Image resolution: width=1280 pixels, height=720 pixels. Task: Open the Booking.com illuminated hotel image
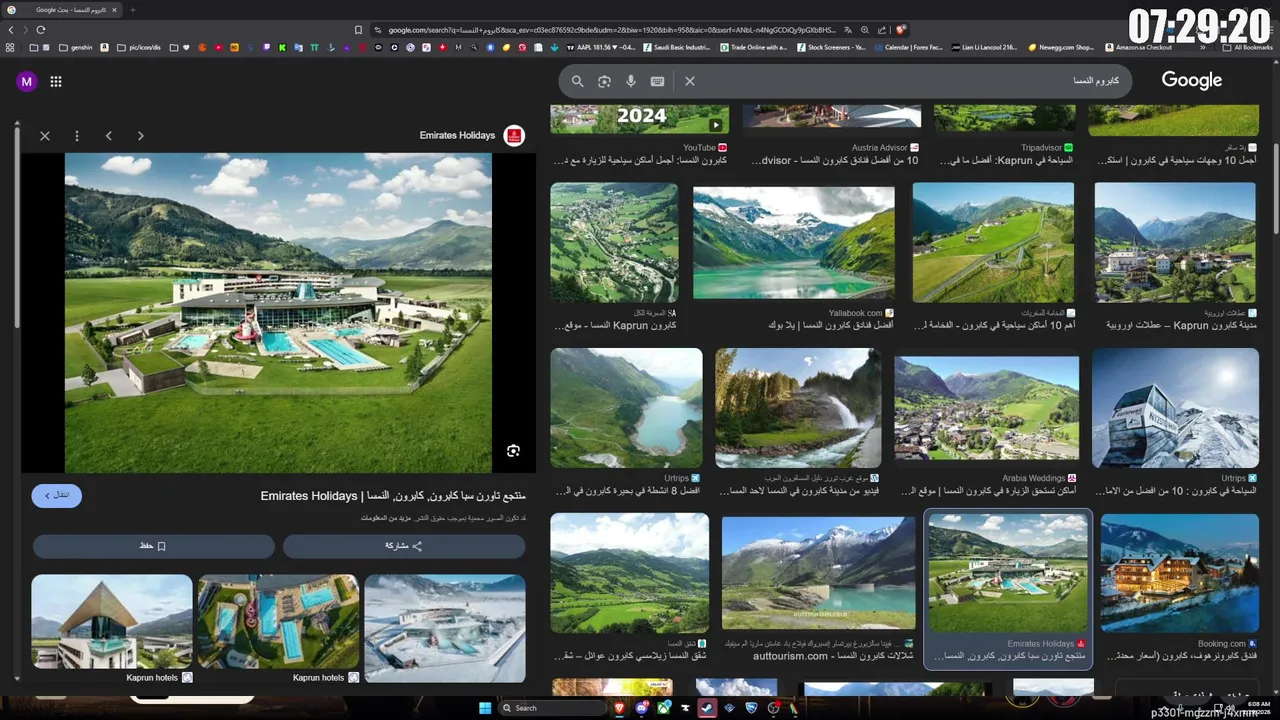[x=1179, y=574]
